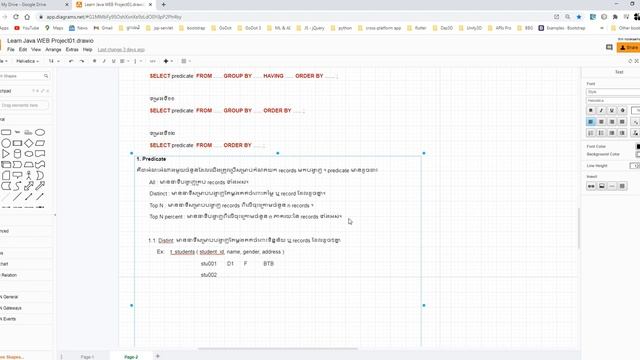Image resolution: width=640 pixels, height=360 pixels.
Task: Select the trapezoid shape in shapes palette
Action: pyautogui.click(x=29, y=164)
